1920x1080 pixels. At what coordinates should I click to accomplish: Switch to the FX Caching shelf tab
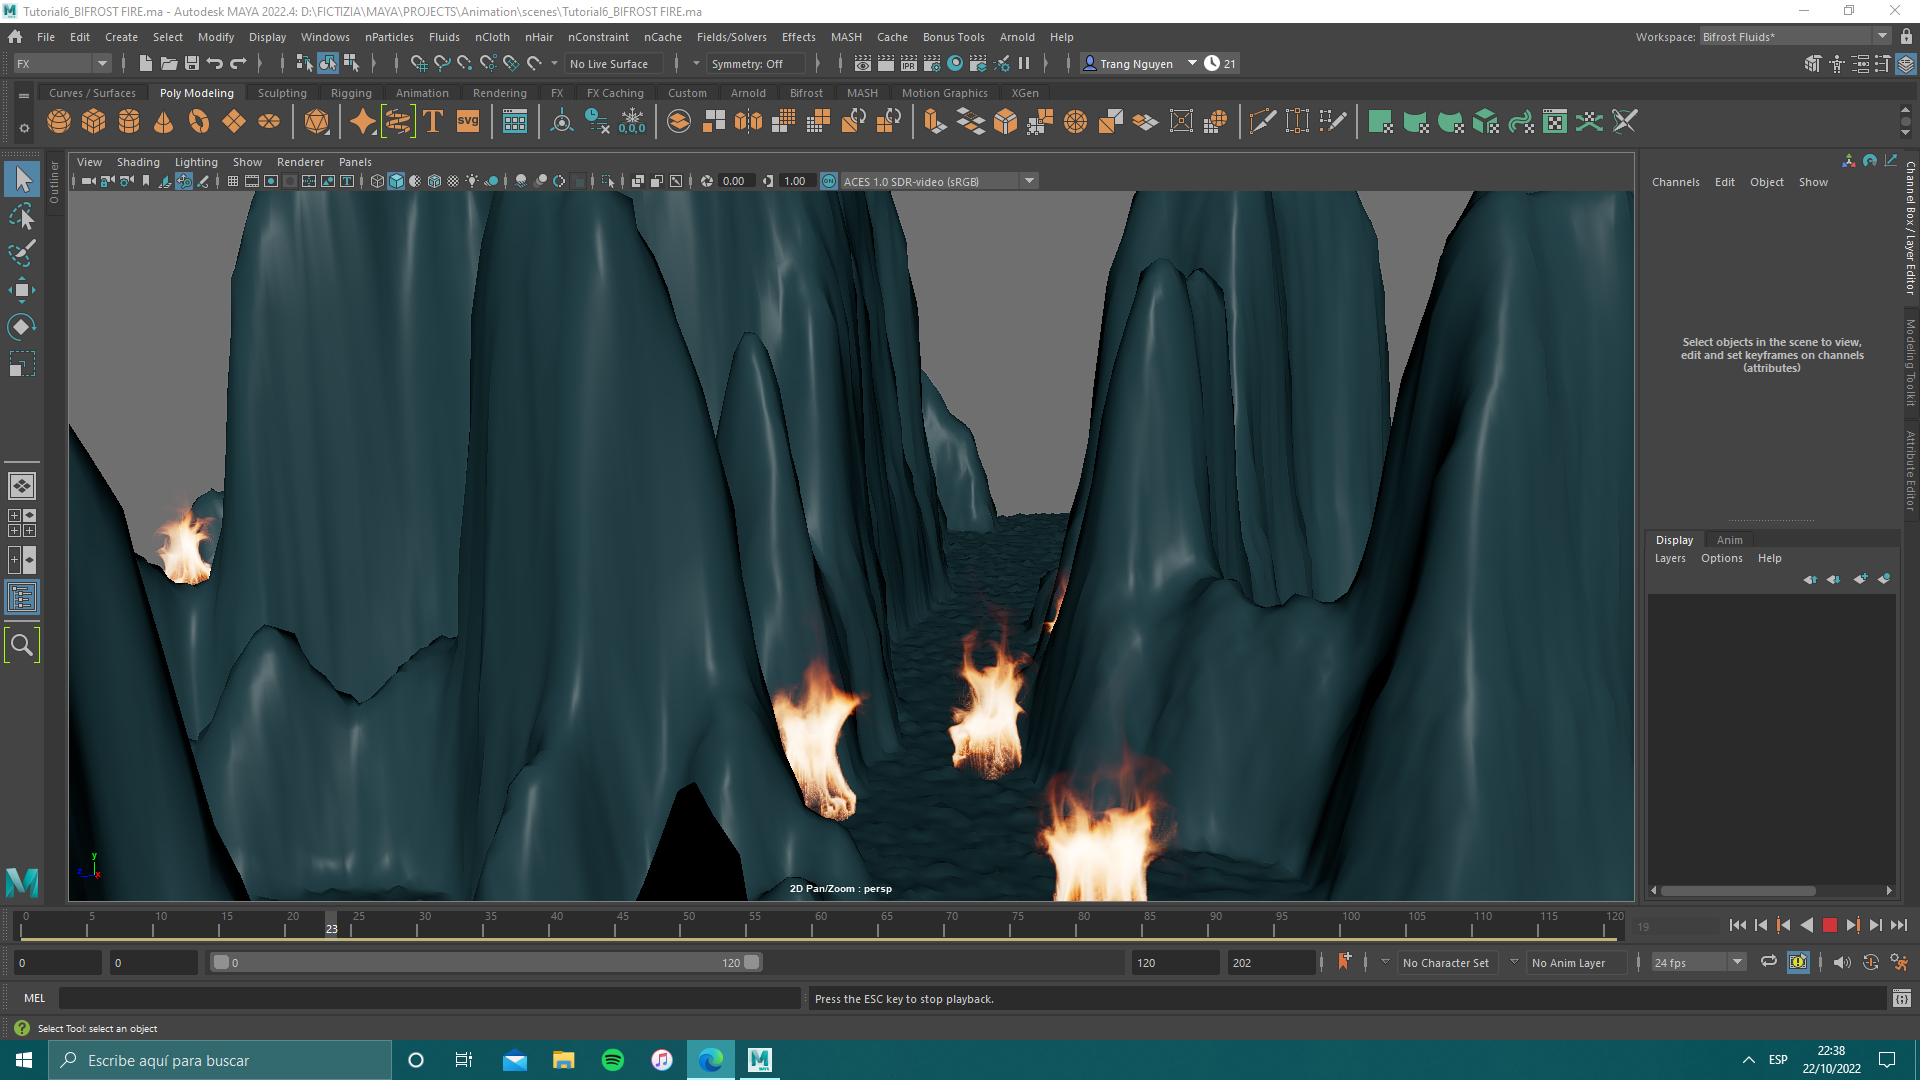click(614, 93)
